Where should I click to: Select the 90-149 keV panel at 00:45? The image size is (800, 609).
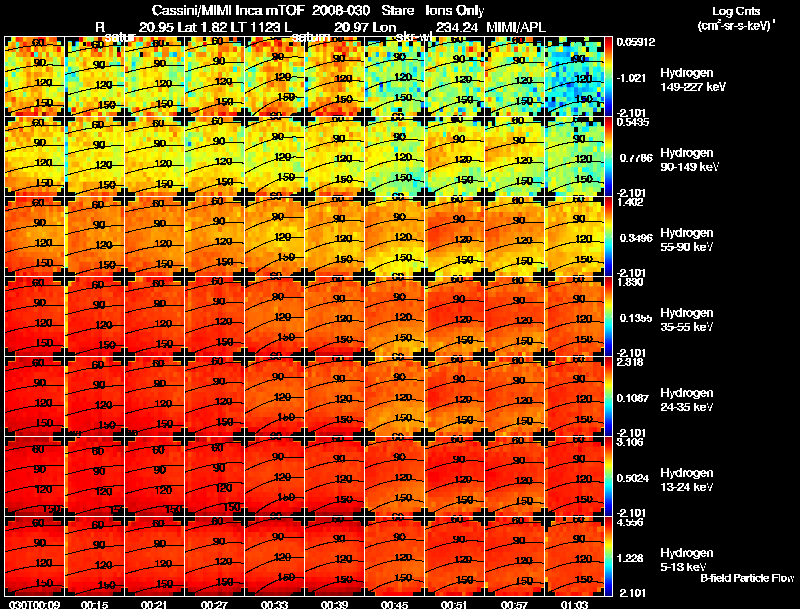tap(394, 156)
